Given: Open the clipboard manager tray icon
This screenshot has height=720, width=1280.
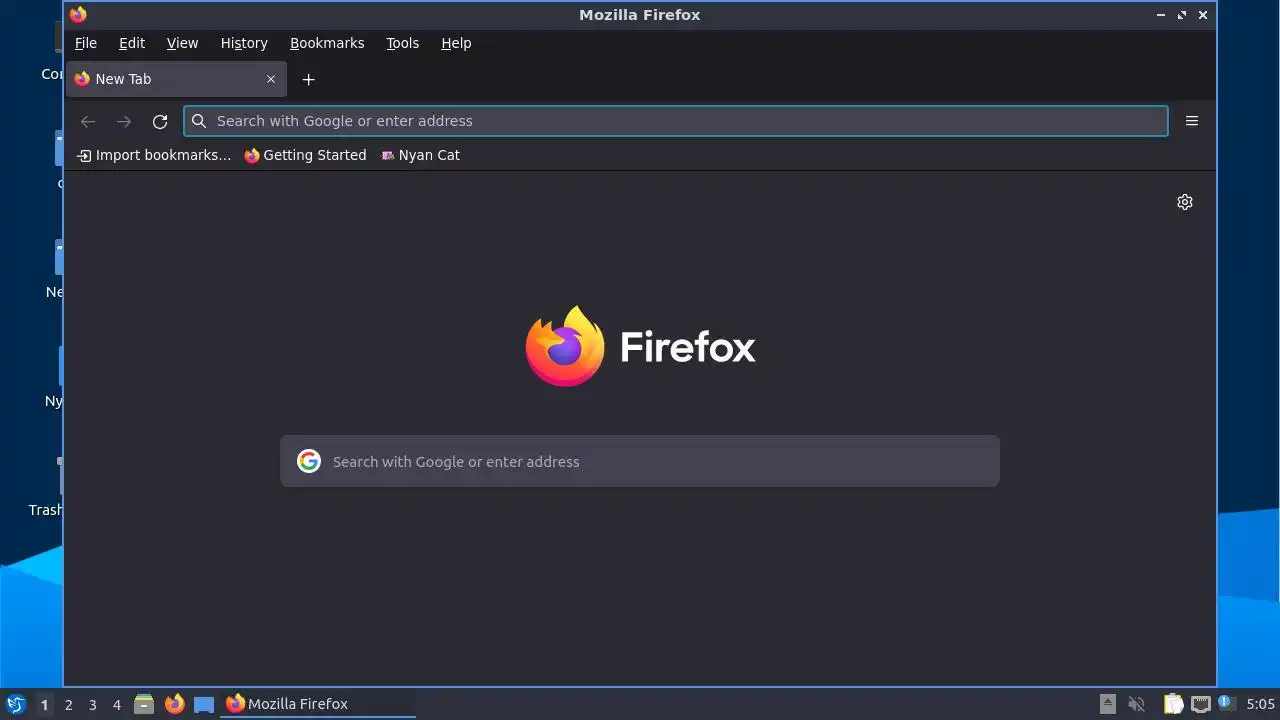Looking at the screenshot, I should click(x=1173, y=704).
